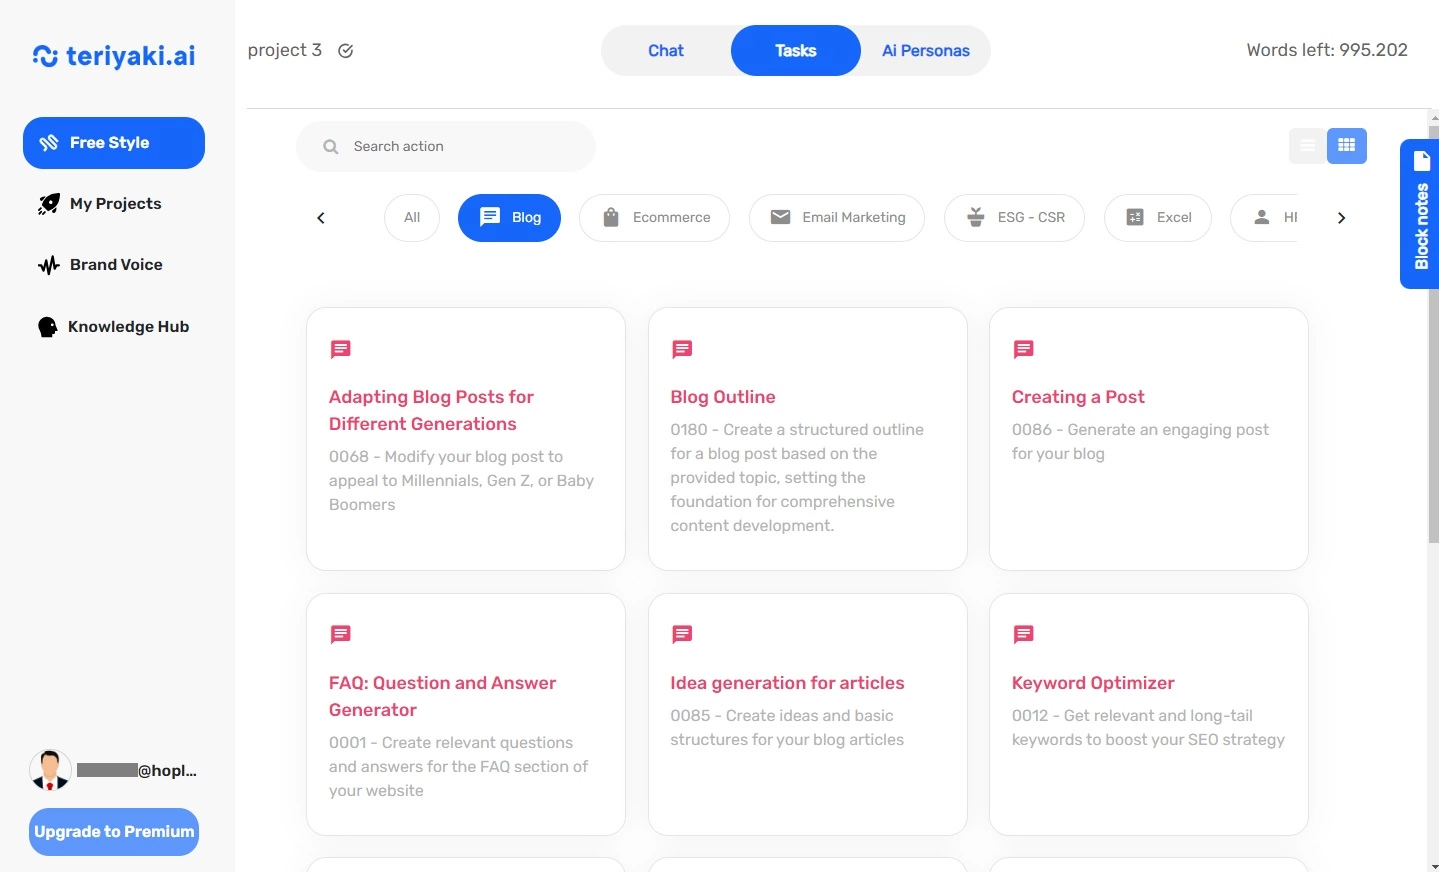Click chat icon on Idea generation card

(x=682, y=635)
